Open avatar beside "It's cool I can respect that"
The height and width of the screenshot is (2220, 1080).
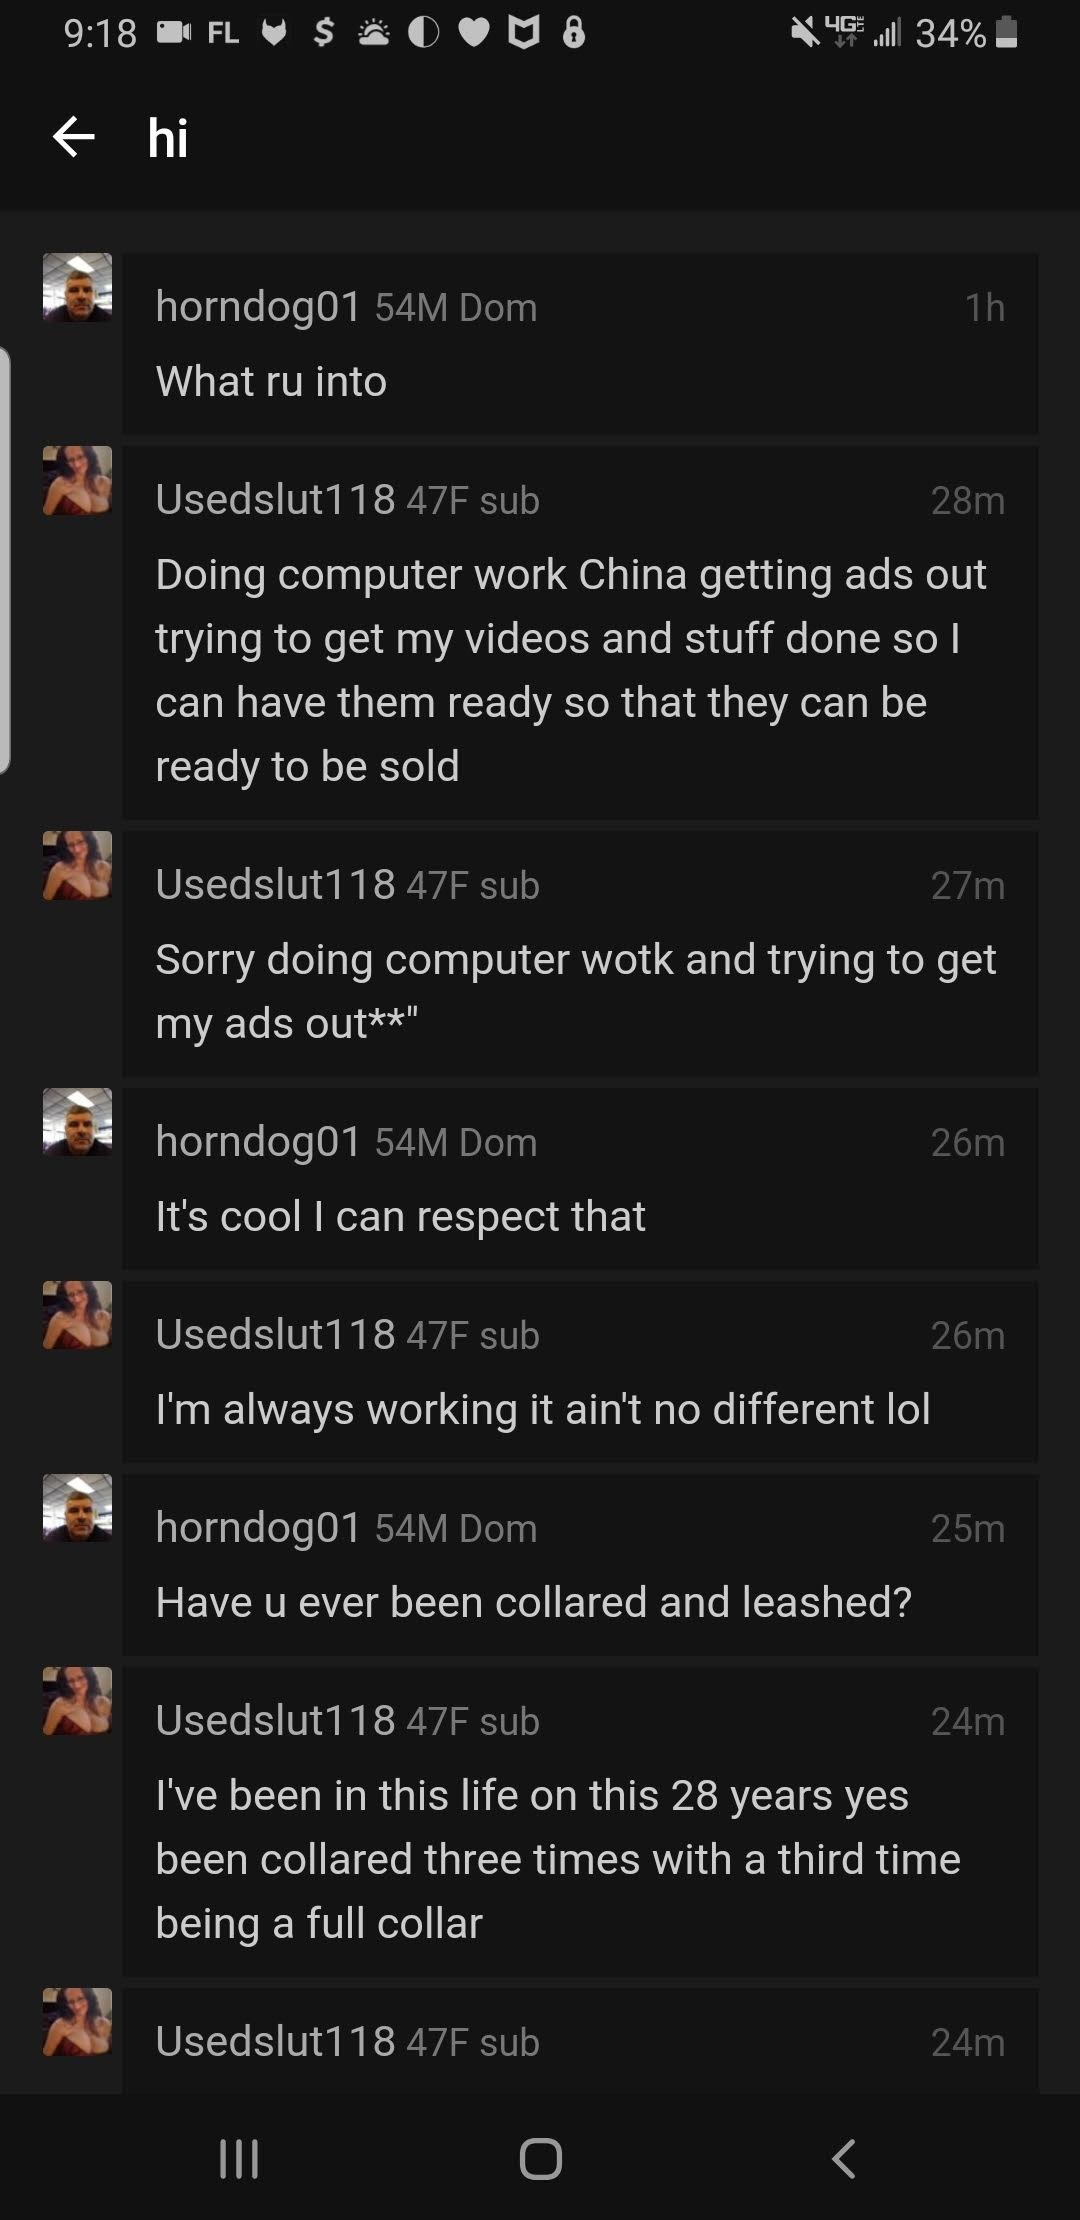(78, 1123)
